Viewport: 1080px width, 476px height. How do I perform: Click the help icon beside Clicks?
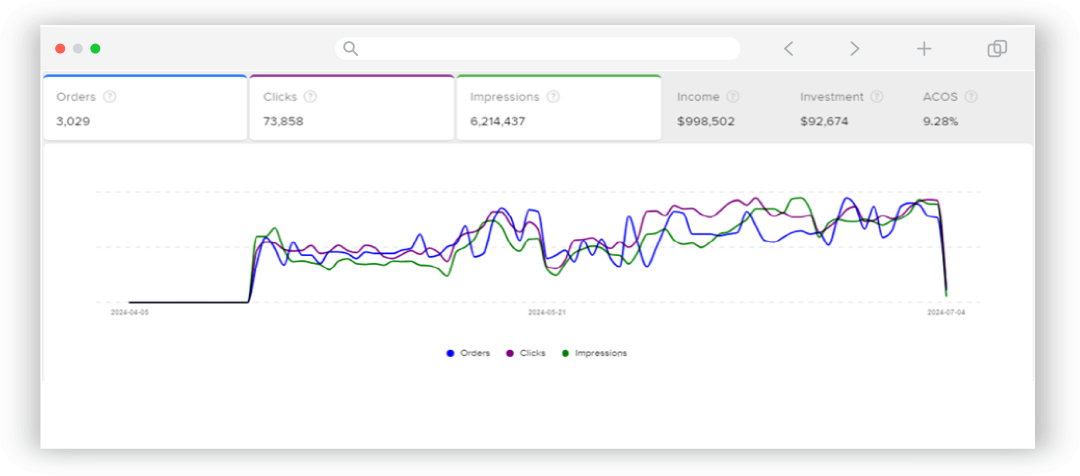point(310,97)
